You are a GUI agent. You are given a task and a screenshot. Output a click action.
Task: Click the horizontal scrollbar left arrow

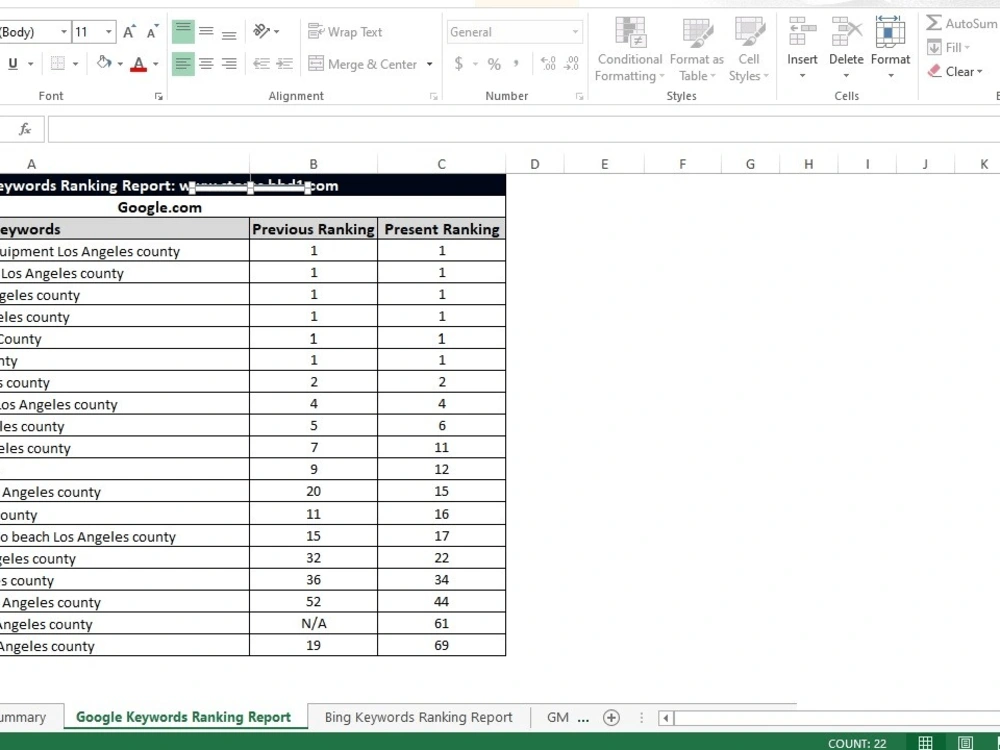tap(666, 718)
